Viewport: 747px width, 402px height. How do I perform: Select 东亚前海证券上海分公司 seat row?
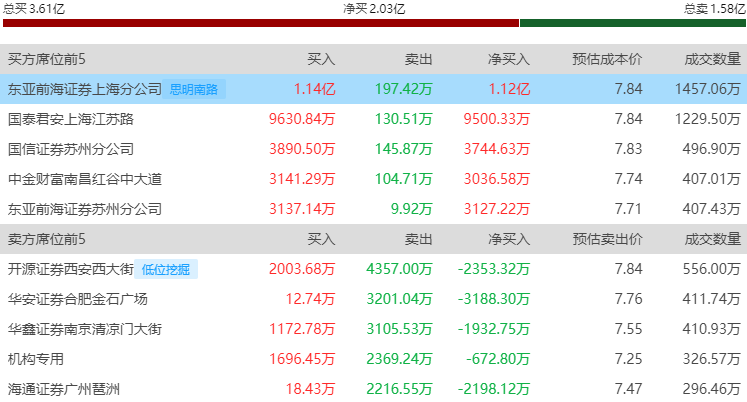(374, 89)
